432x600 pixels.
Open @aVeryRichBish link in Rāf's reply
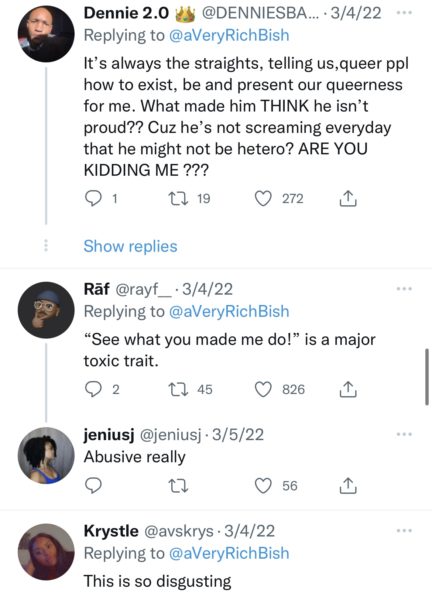(229, 311)
